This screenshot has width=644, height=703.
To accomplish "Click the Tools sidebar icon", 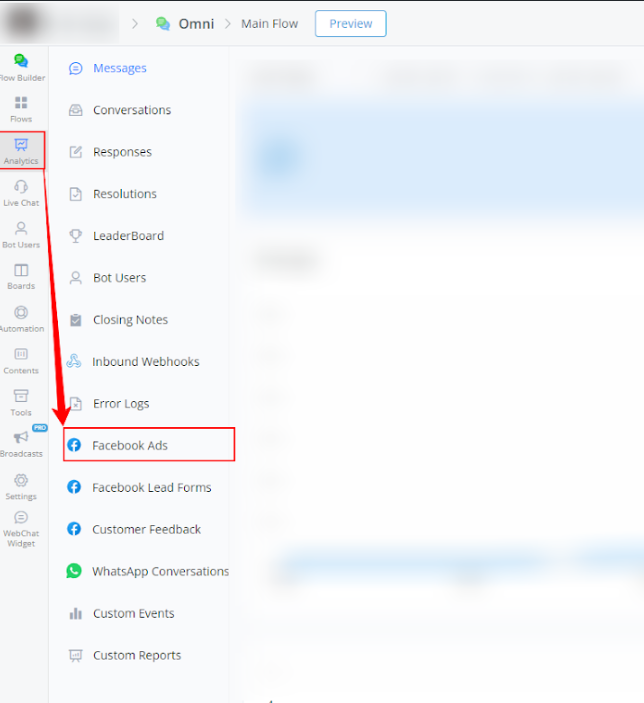I will pyautogui.click(x=21, y=401).
